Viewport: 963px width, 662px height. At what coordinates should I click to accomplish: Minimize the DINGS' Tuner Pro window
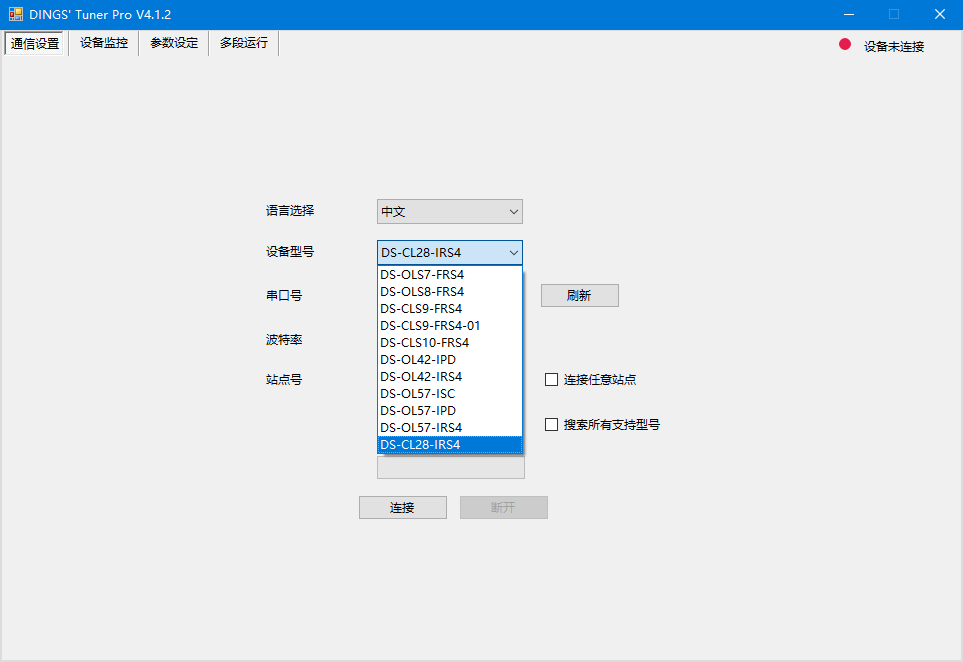pyautogui.click(x=849, y=14)
